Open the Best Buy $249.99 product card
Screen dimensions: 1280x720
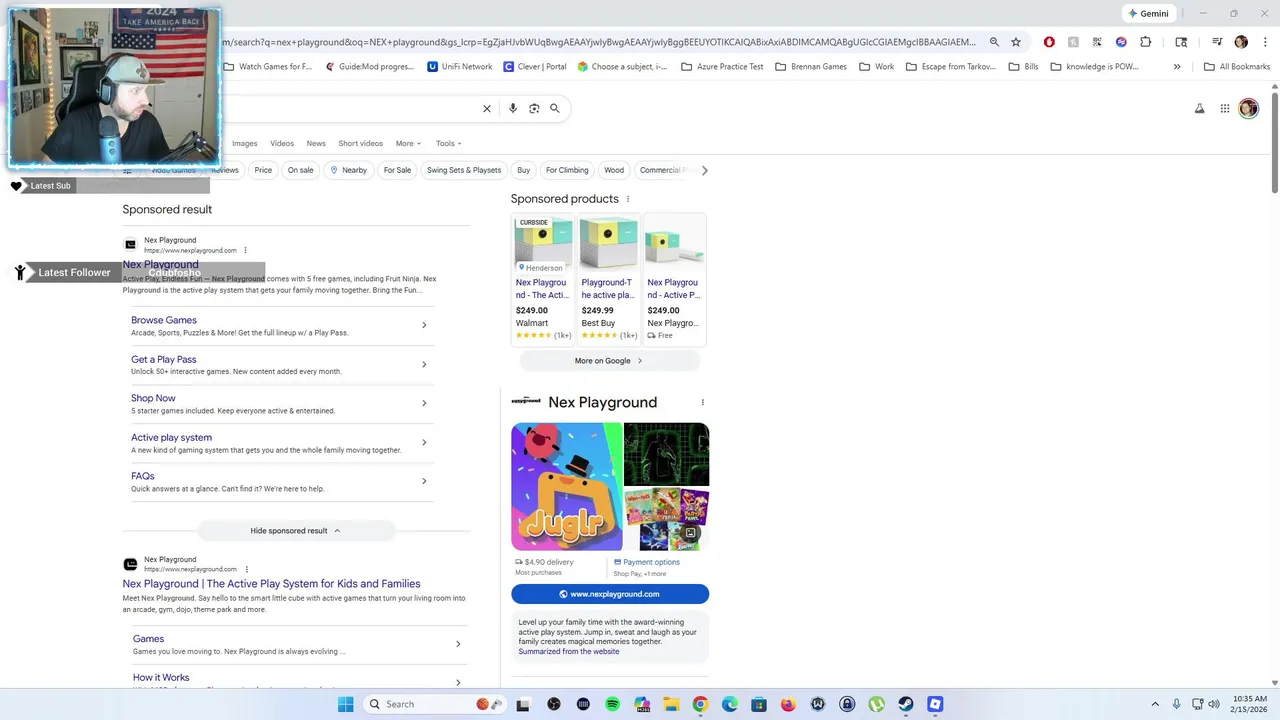608,279
